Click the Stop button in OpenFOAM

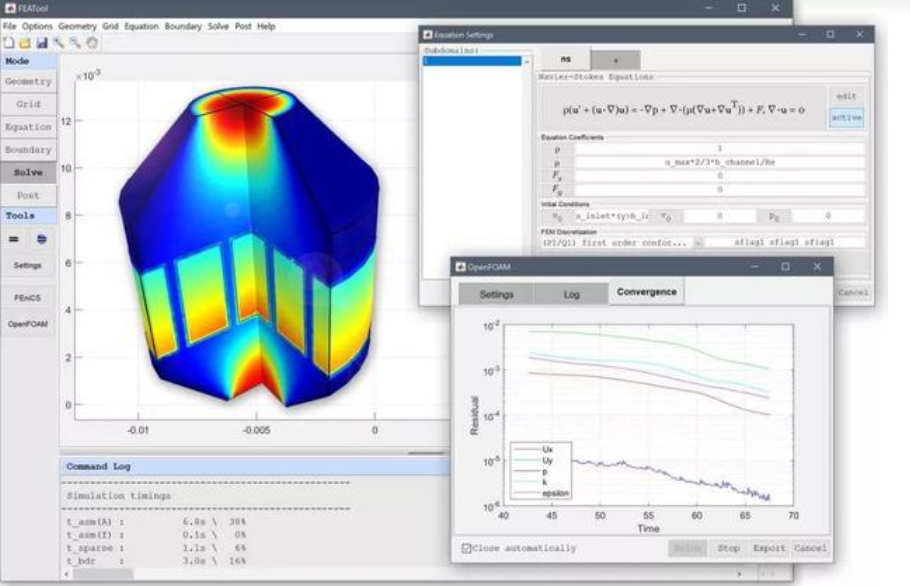click(728, 548)
